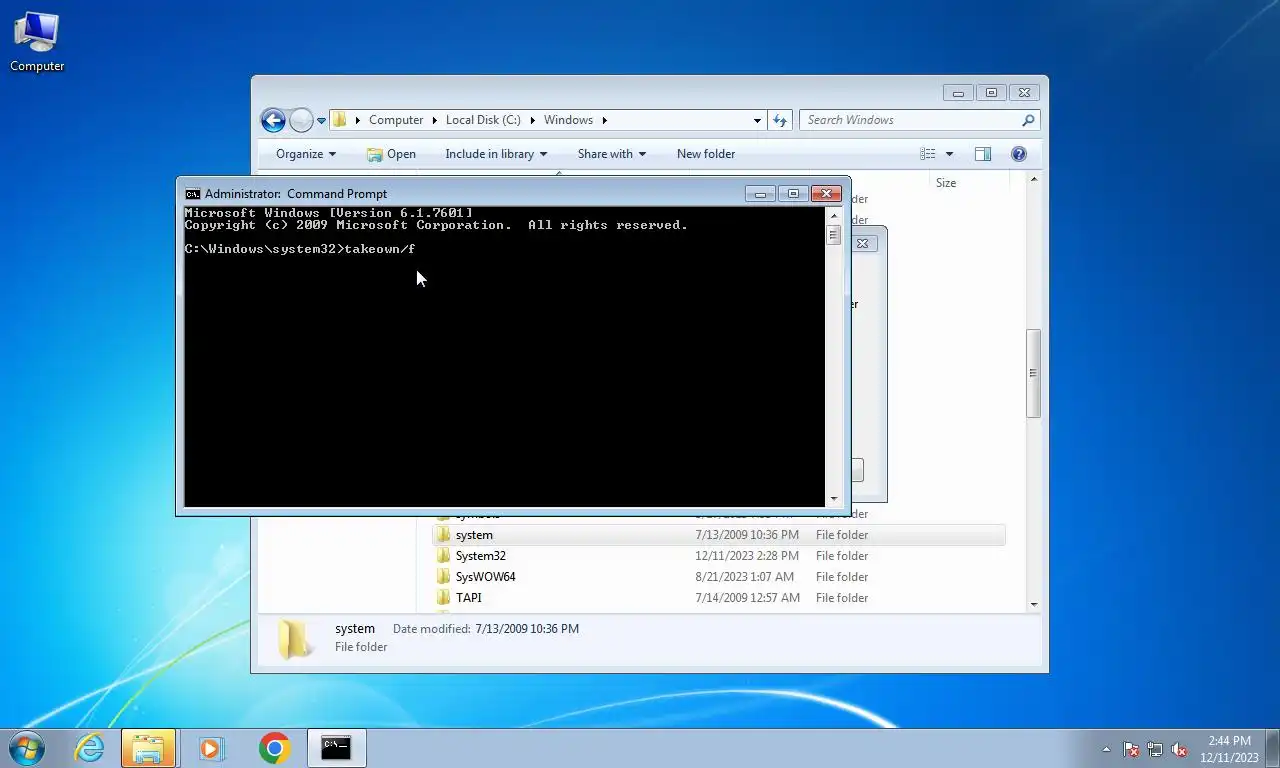Sort by Size column header
Image resolution: width=1280 pixels, height=768 pixels.
click(946, 183)
